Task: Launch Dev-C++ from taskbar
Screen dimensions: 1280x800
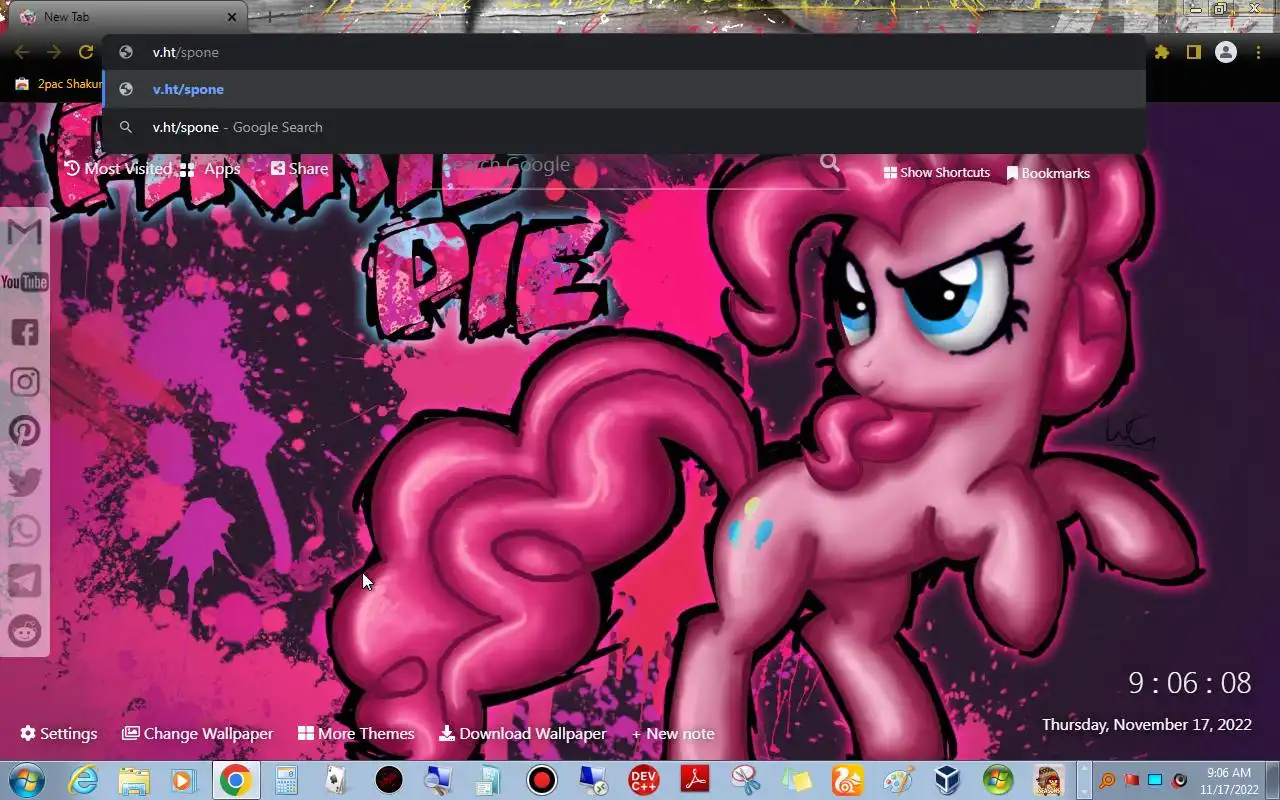Action: click(643, 780)
